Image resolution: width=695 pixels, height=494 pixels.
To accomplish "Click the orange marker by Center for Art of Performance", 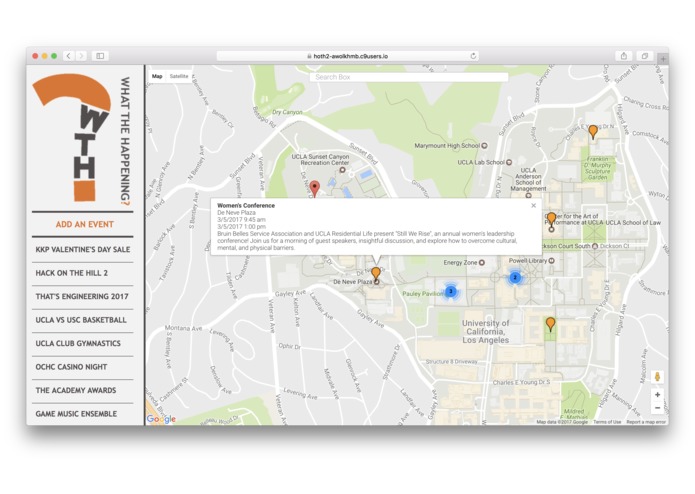I will (x=551, y=219).
